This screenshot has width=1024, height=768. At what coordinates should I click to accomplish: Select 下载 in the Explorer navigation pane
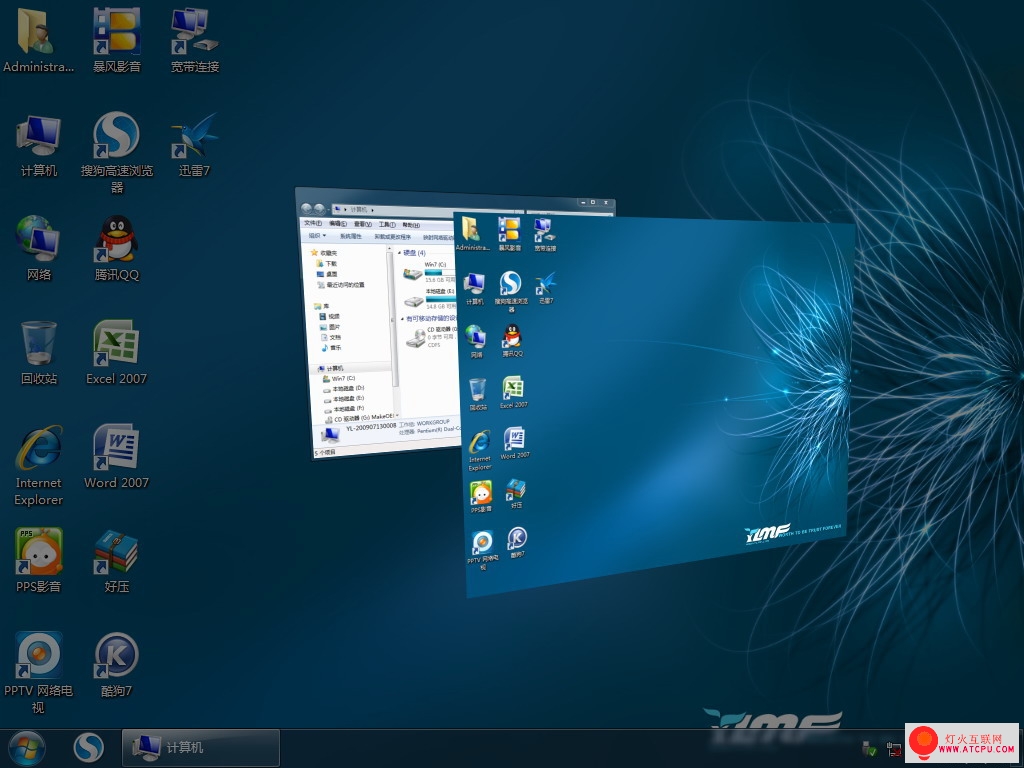pos(327,263)
